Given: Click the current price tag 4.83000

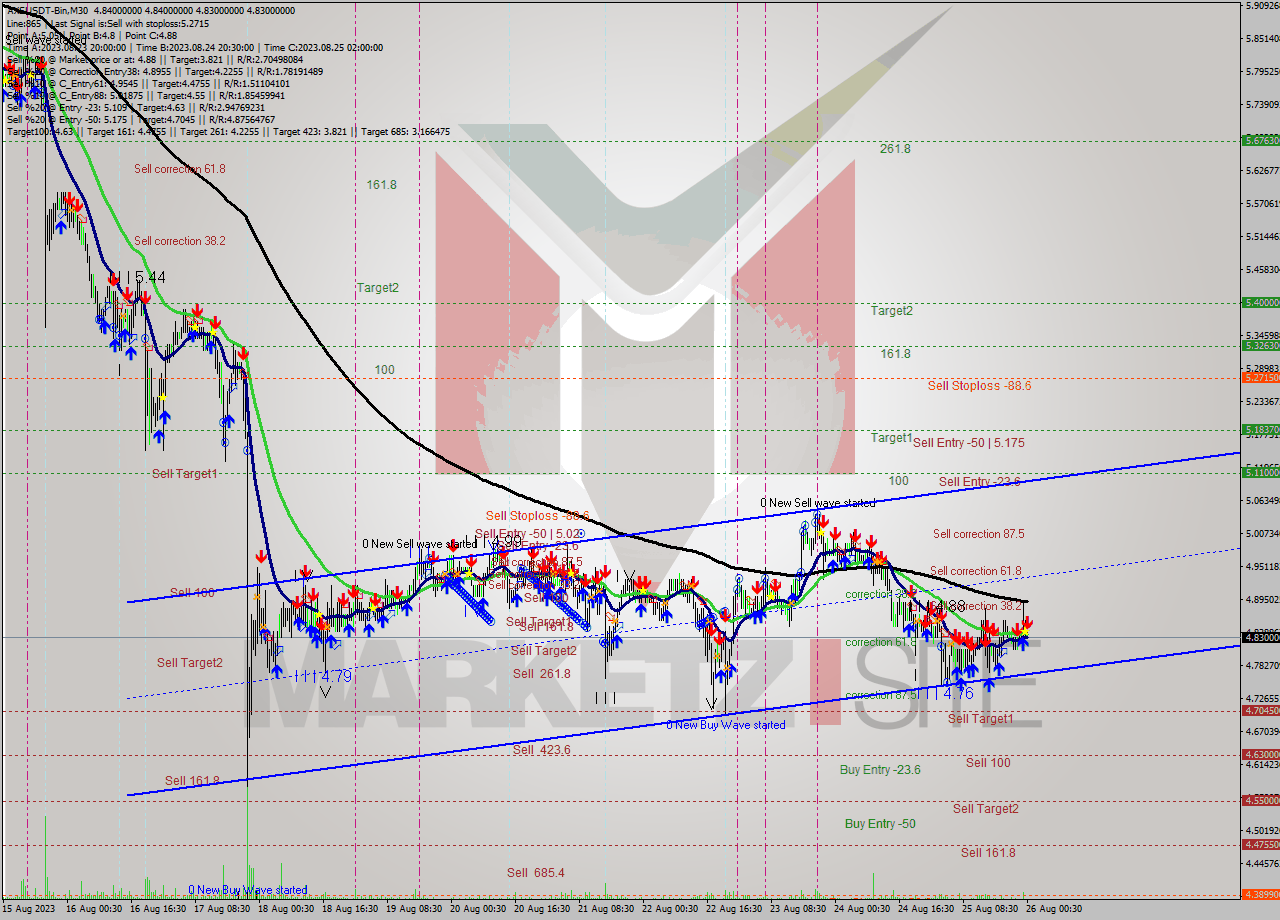Looking at the screenshot, I should tap(1260, 637).
